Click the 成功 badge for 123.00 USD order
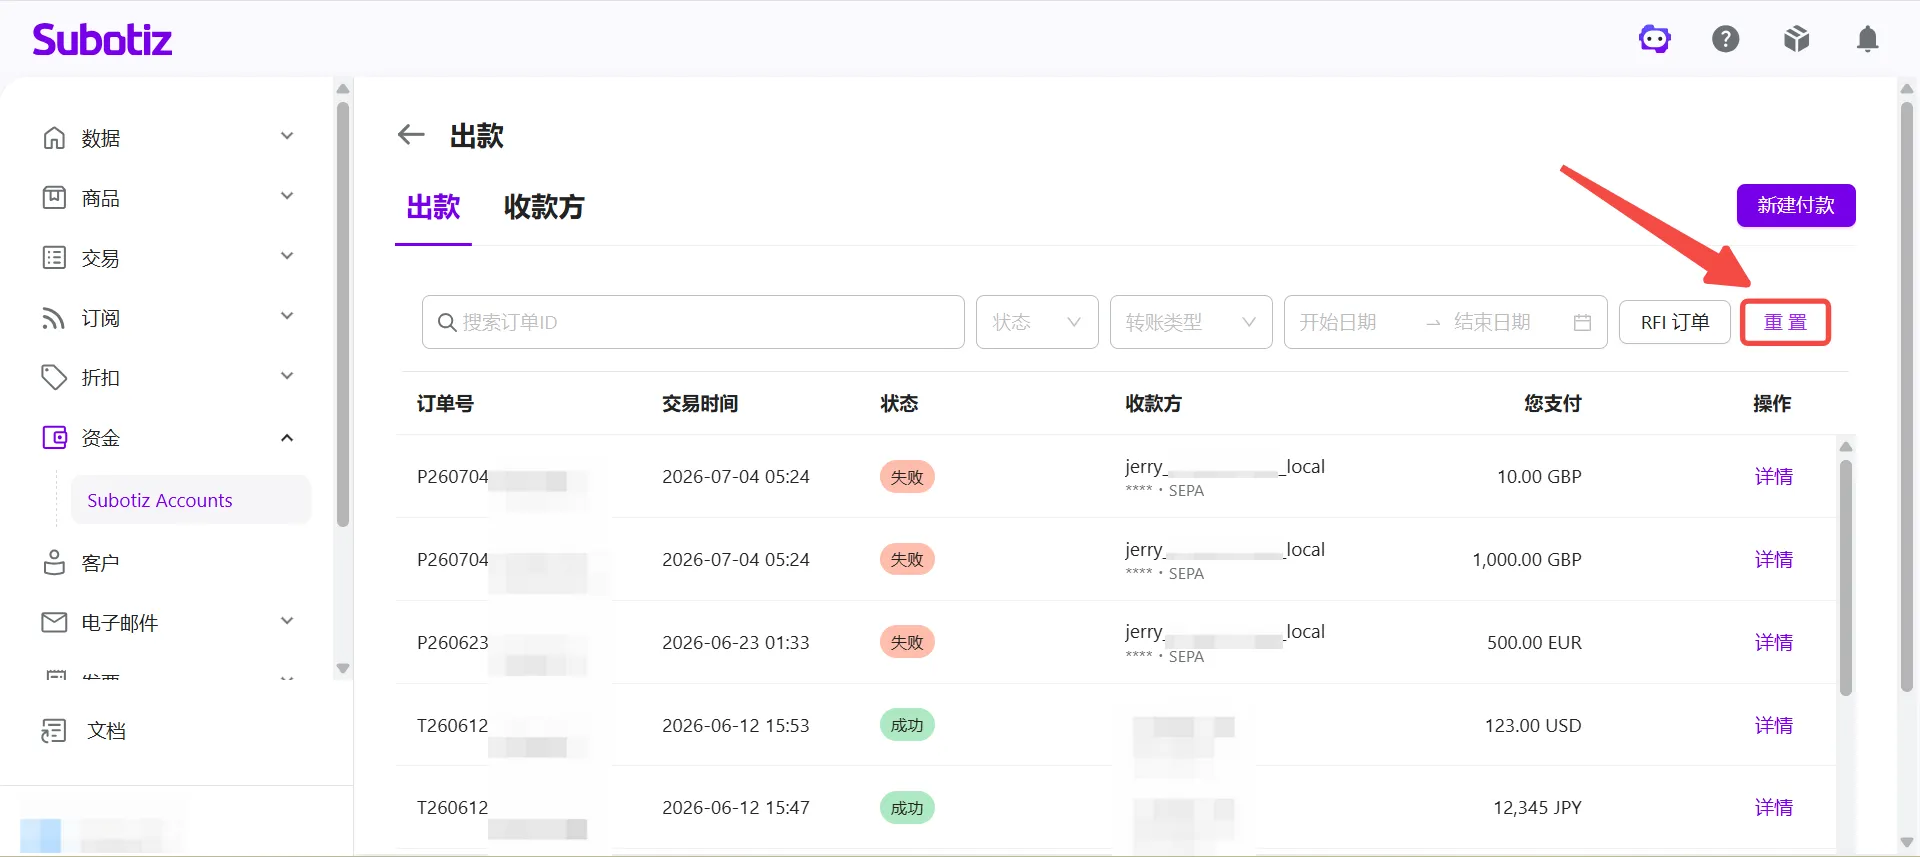The image size is (1920, 857). coord(907,726)
